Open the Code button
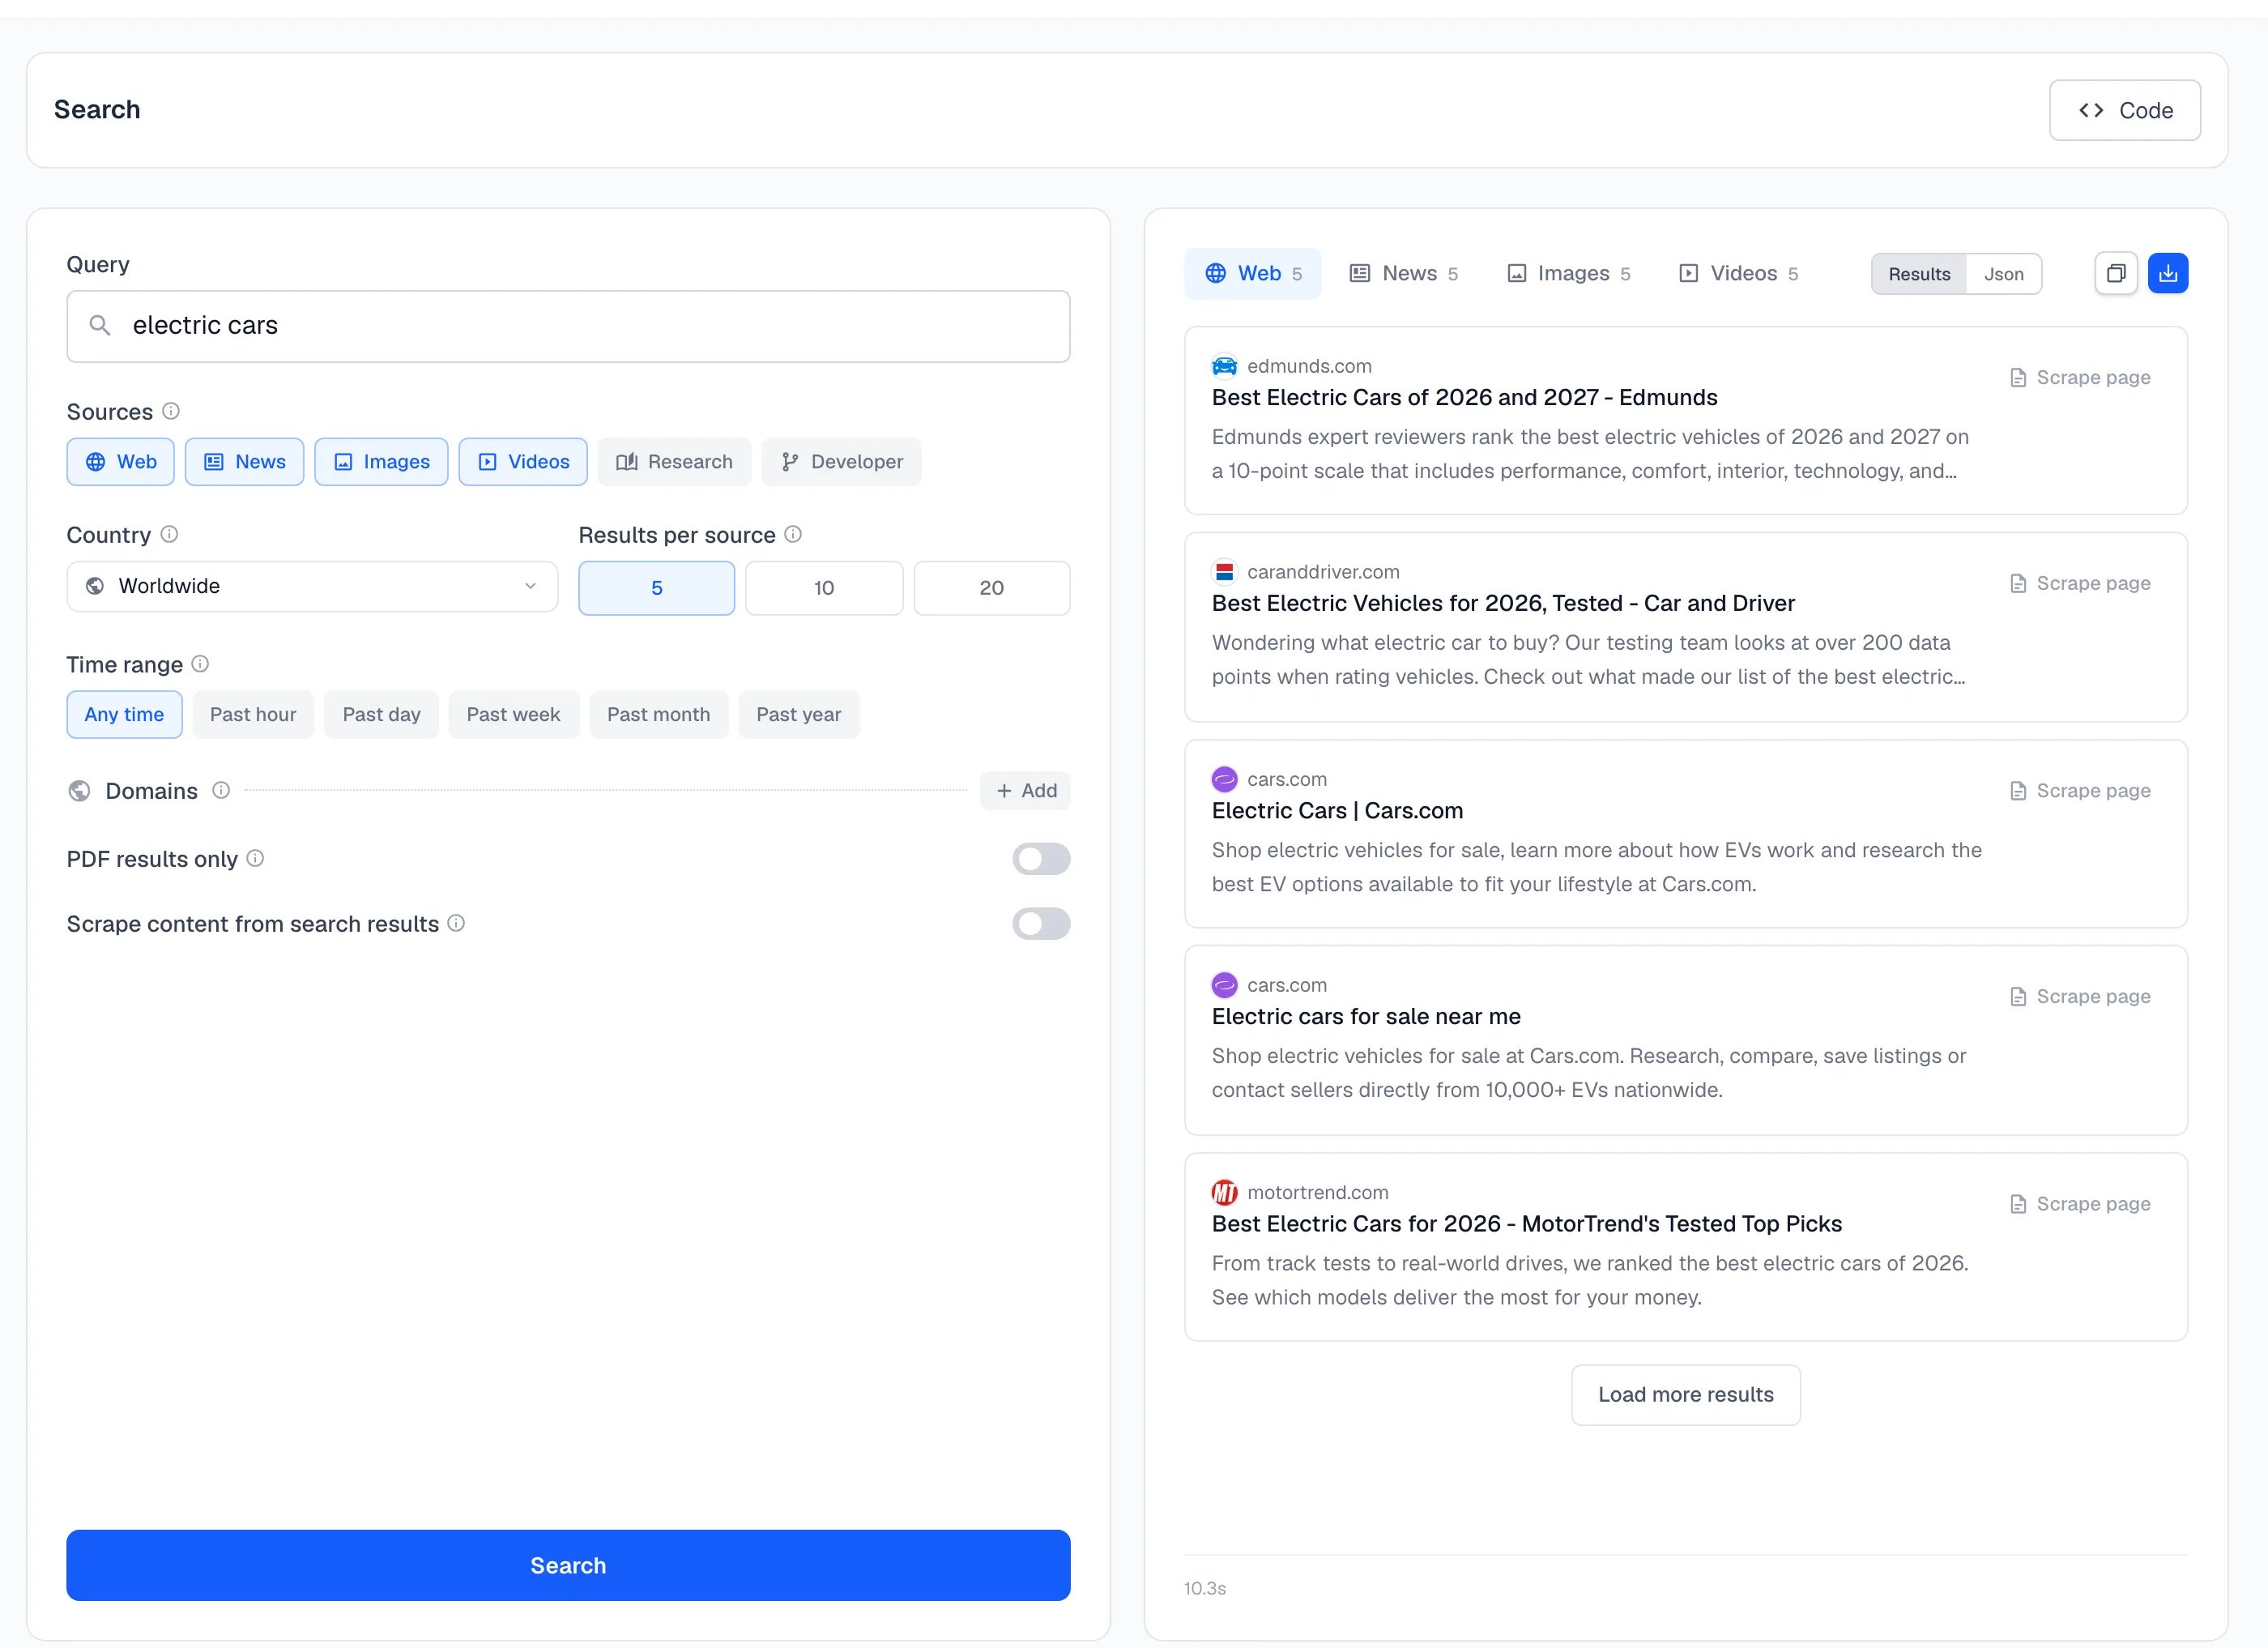Viewport: 2268px width, 1648px height. pyautogui.click(x=2125, y=110)
